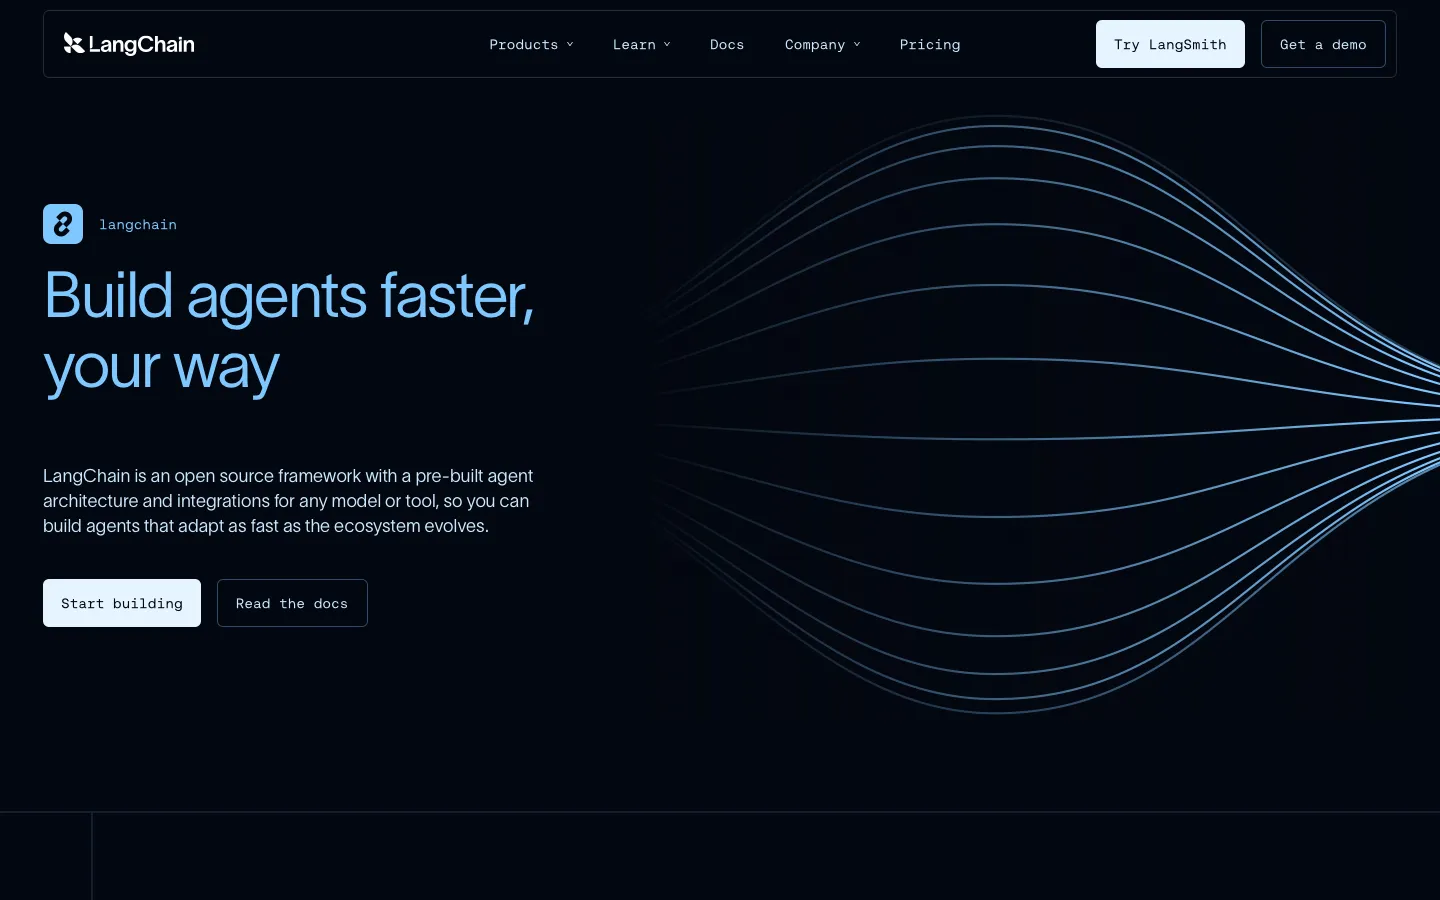Open Read the docs link
Image resolution: width=1440 pixels, height=900 pixels.
292,603
